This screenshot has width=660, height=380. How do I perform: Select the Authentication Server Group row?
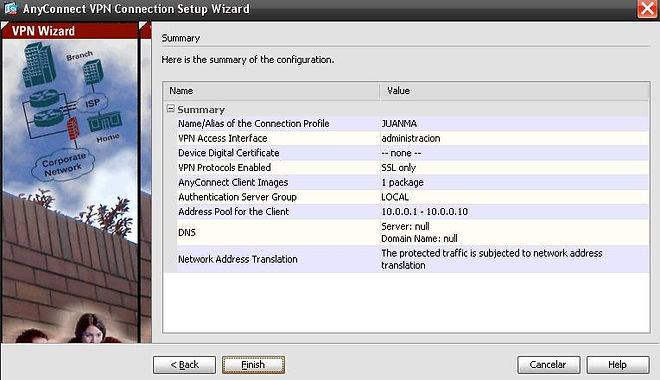(x=412, y=197)
